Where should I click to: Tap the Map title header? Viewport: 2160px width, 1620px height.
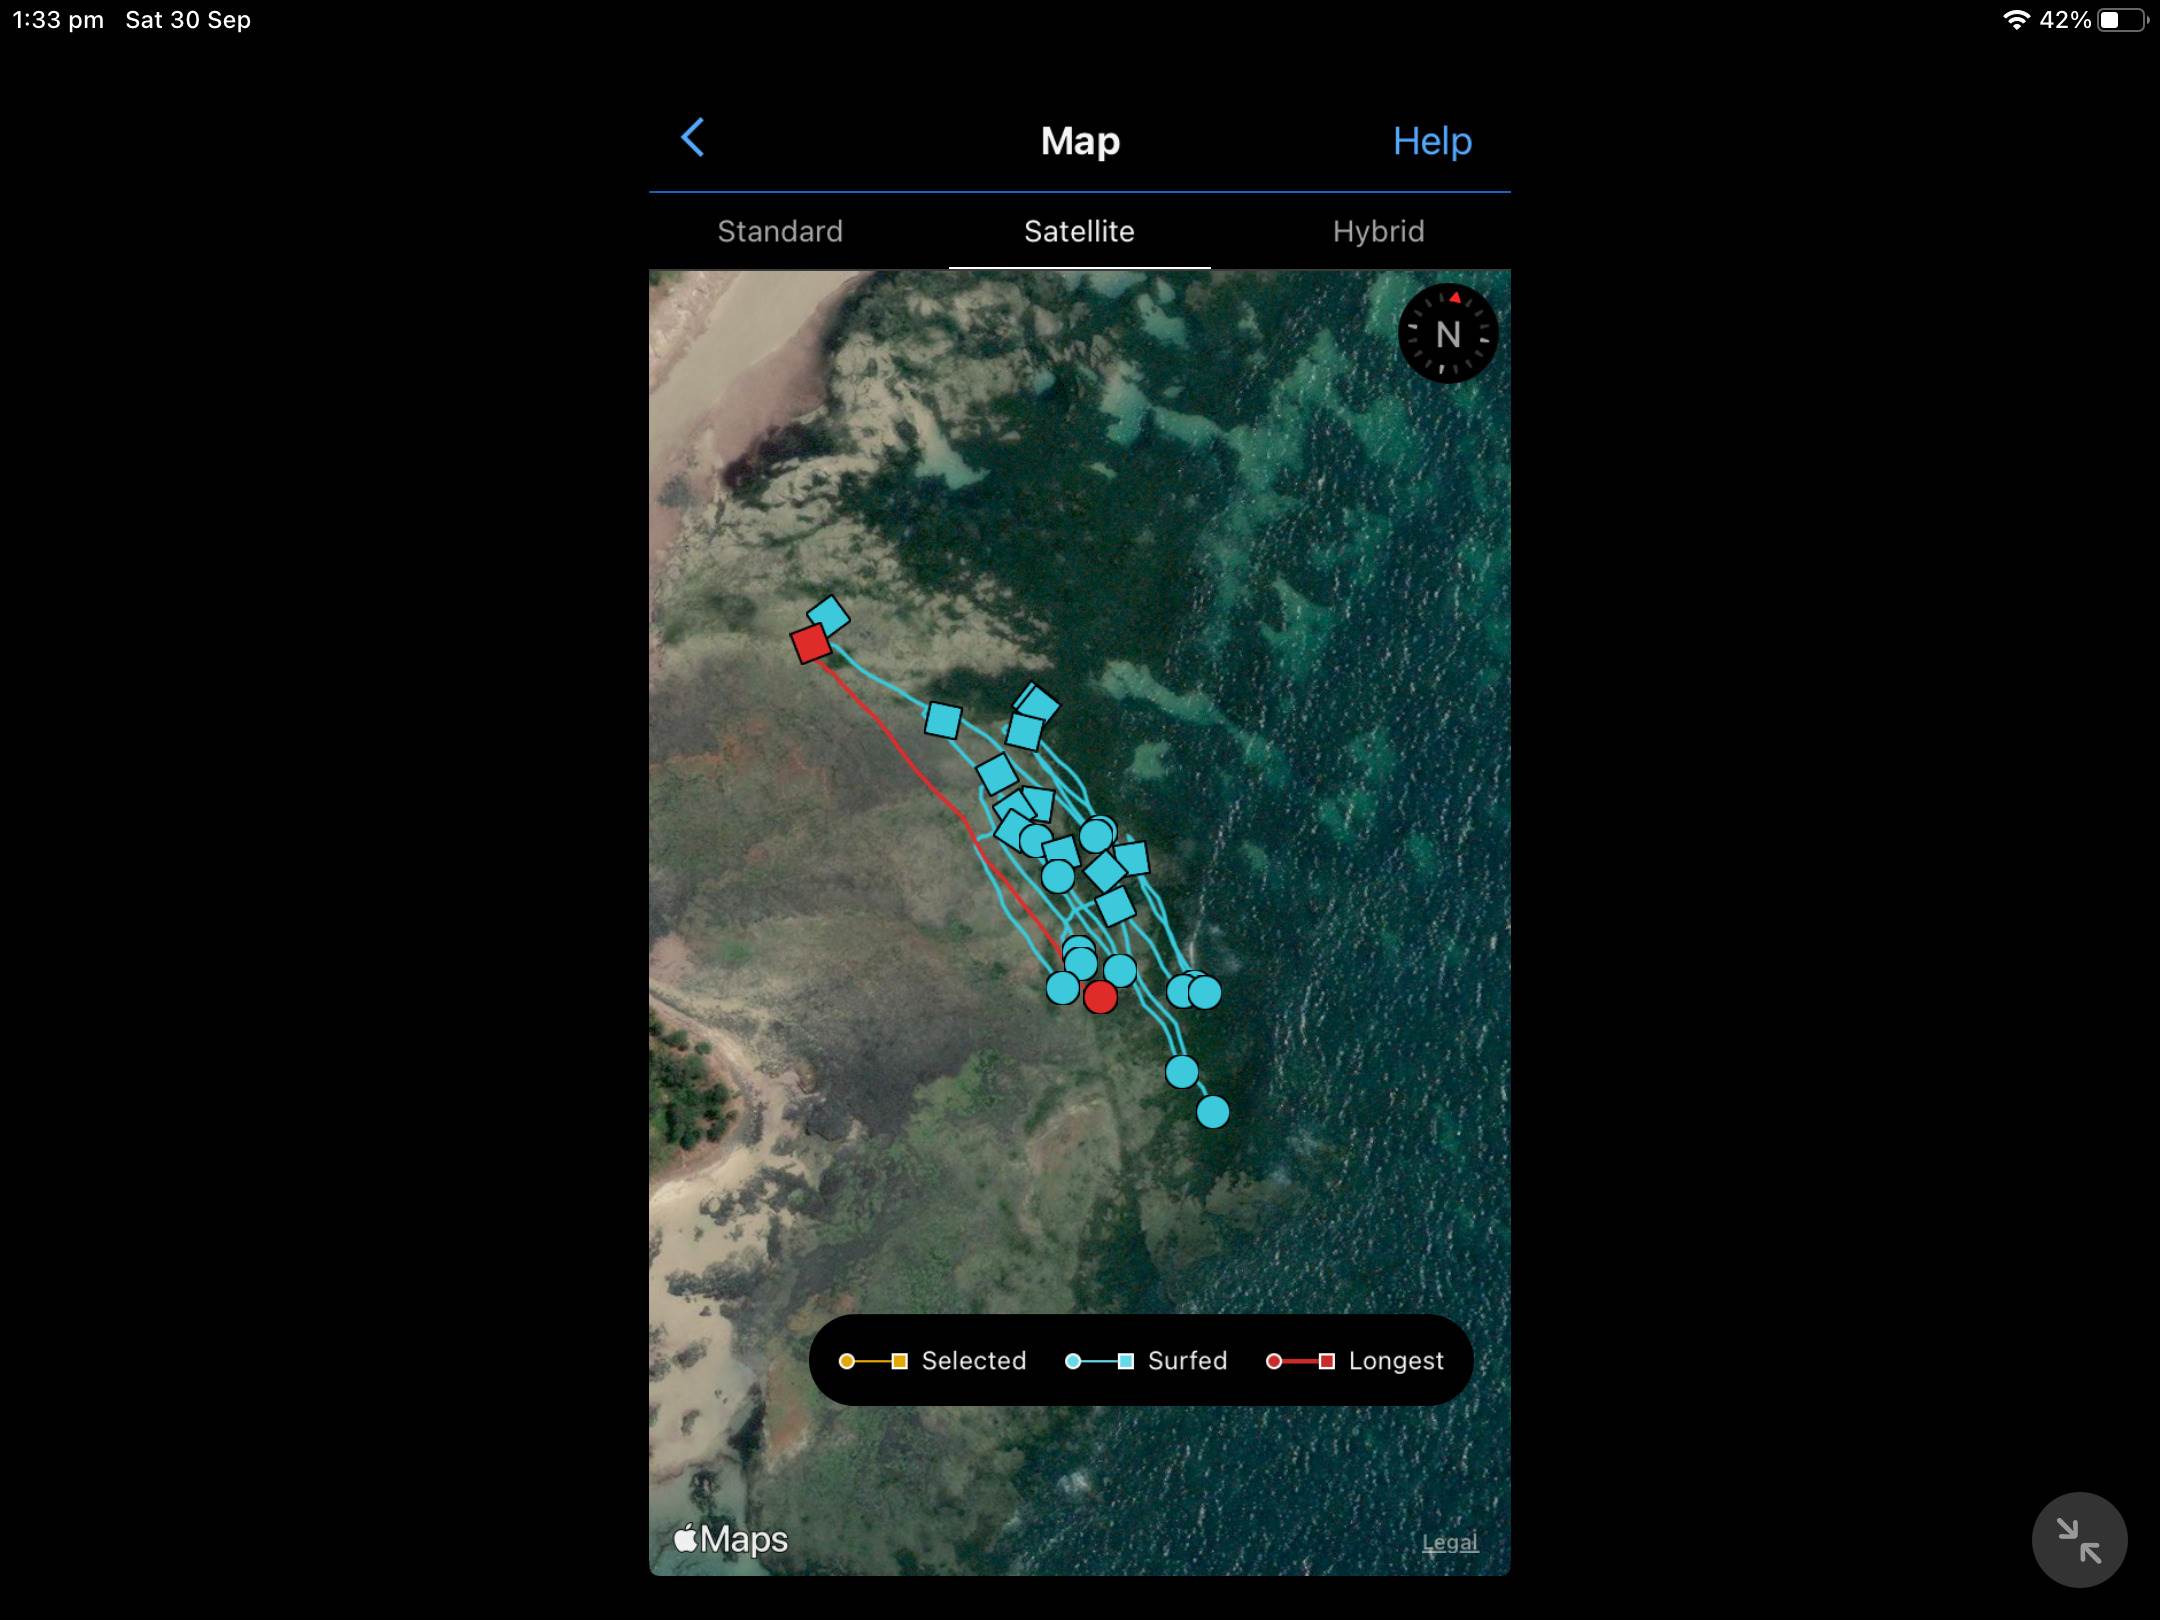click(1079, 141)
